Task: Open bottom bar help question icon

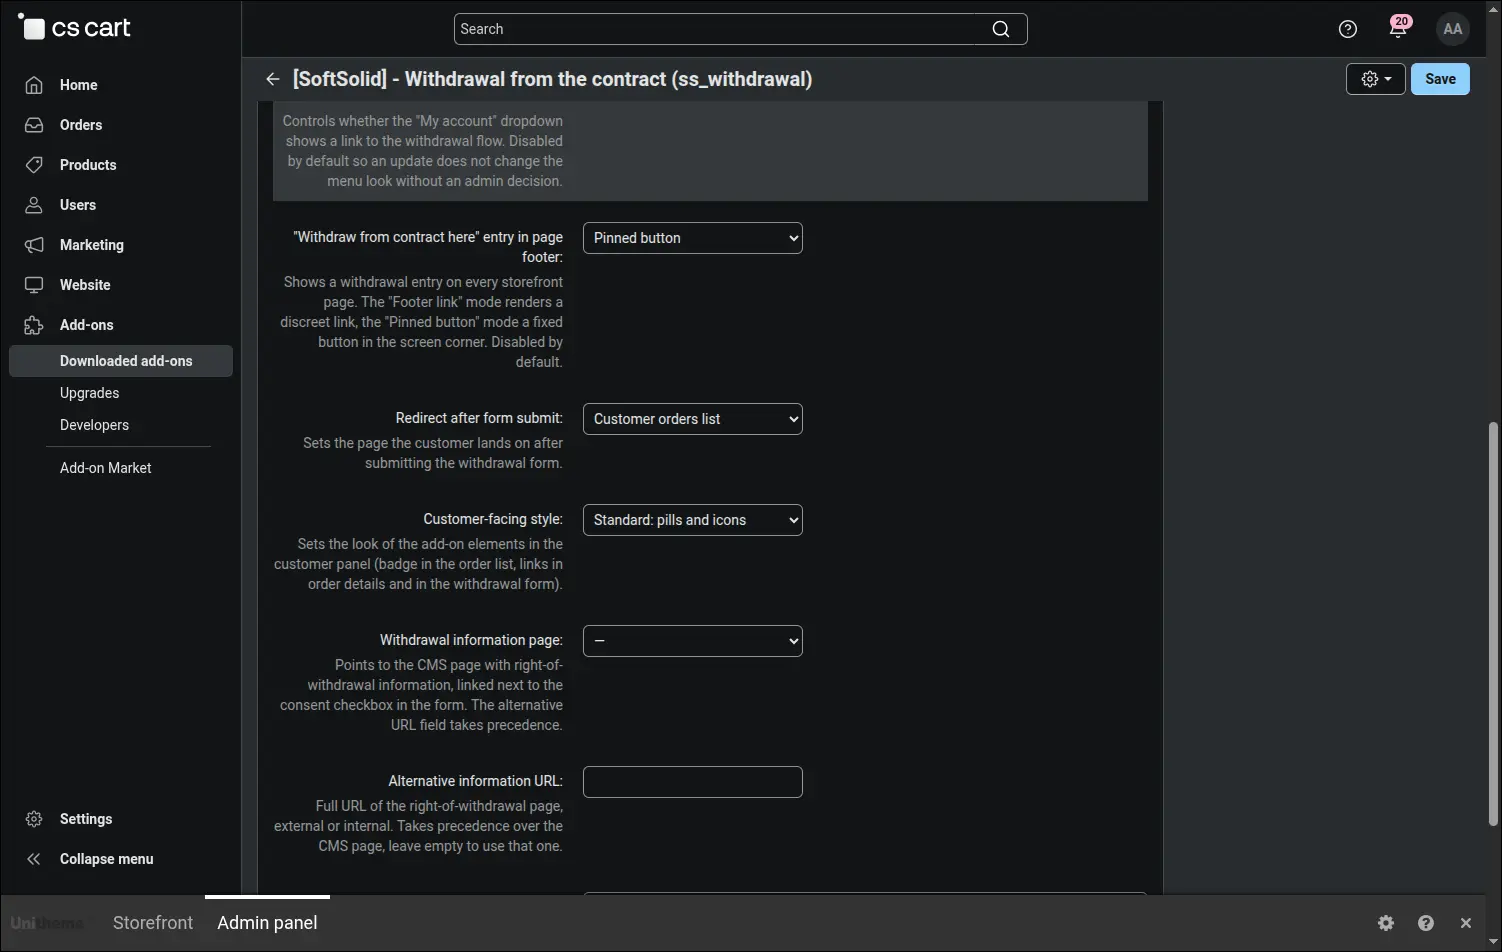Action: click(x=1426, y=923)
